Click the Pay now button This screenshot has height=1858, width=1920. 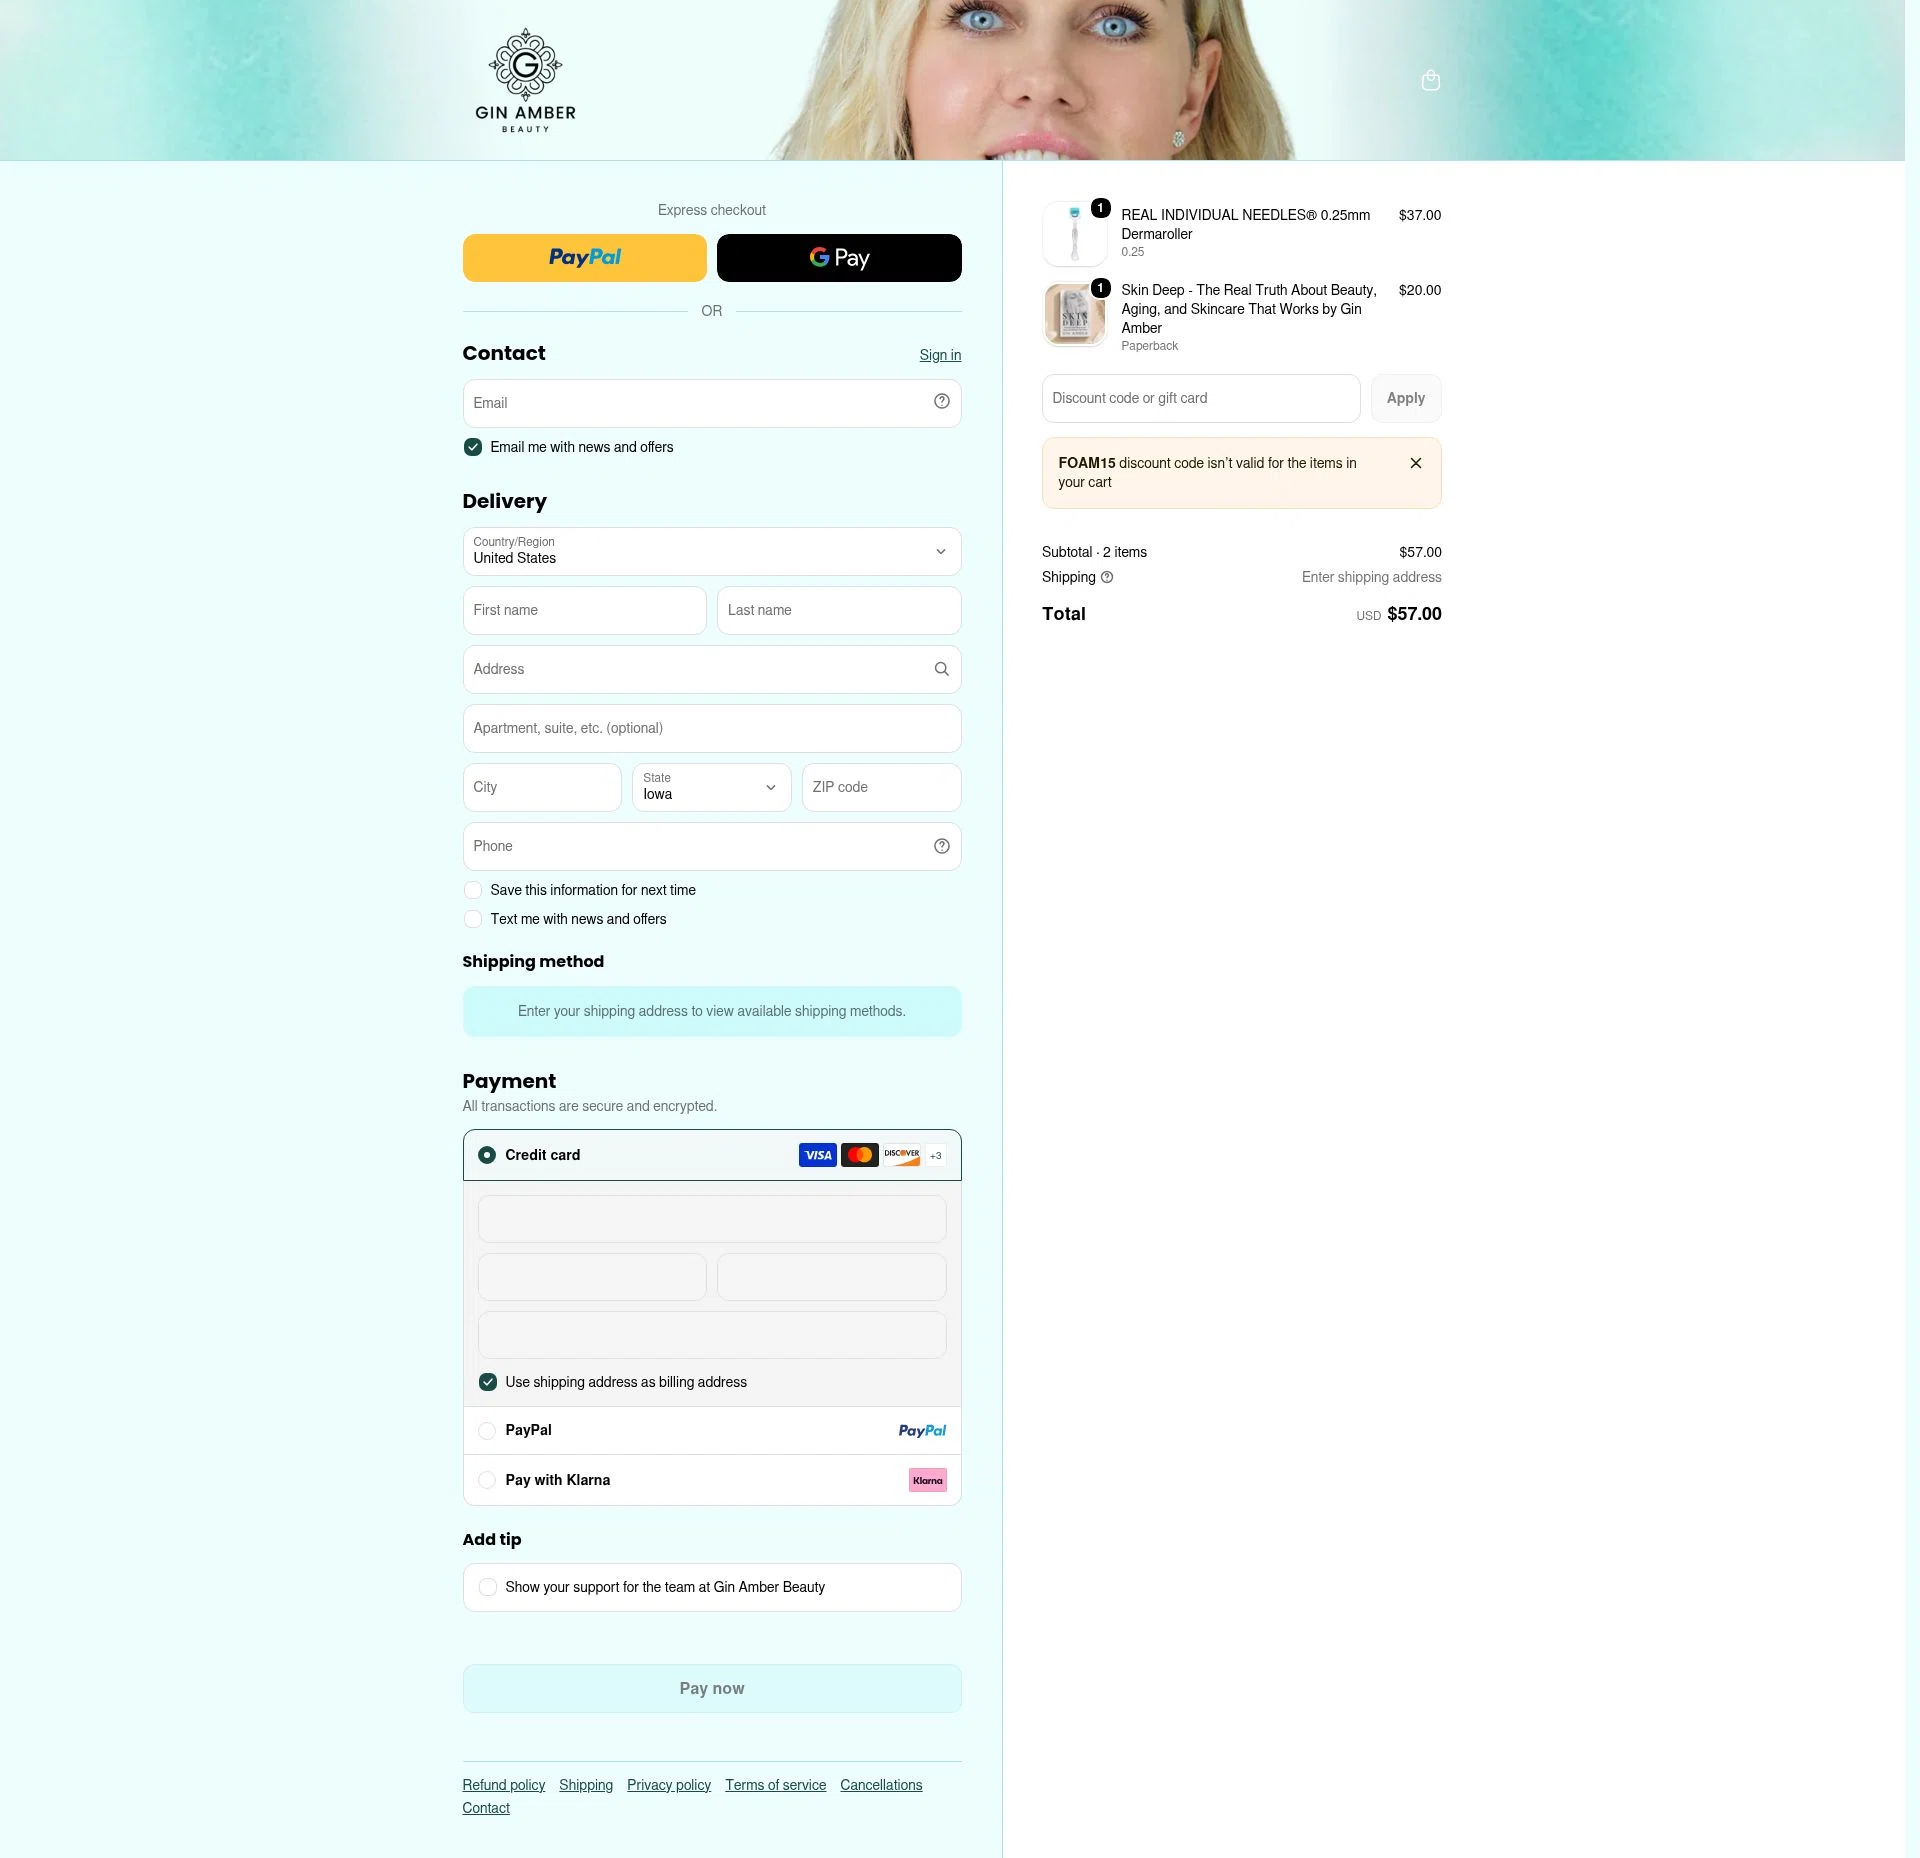click(712, 1689)
